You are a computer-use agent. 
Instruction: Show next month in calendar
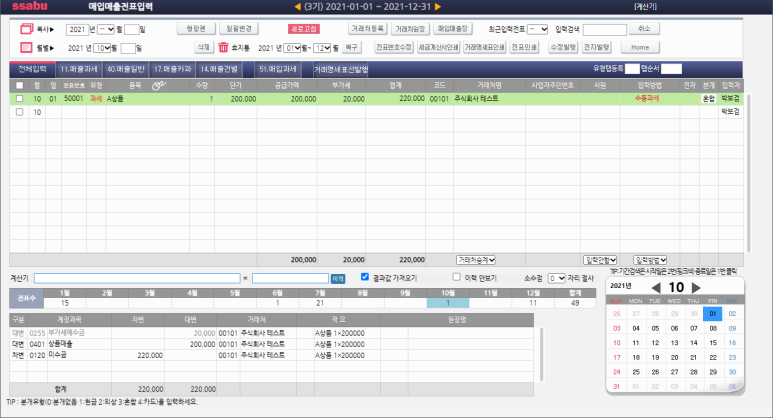point(696,287)
